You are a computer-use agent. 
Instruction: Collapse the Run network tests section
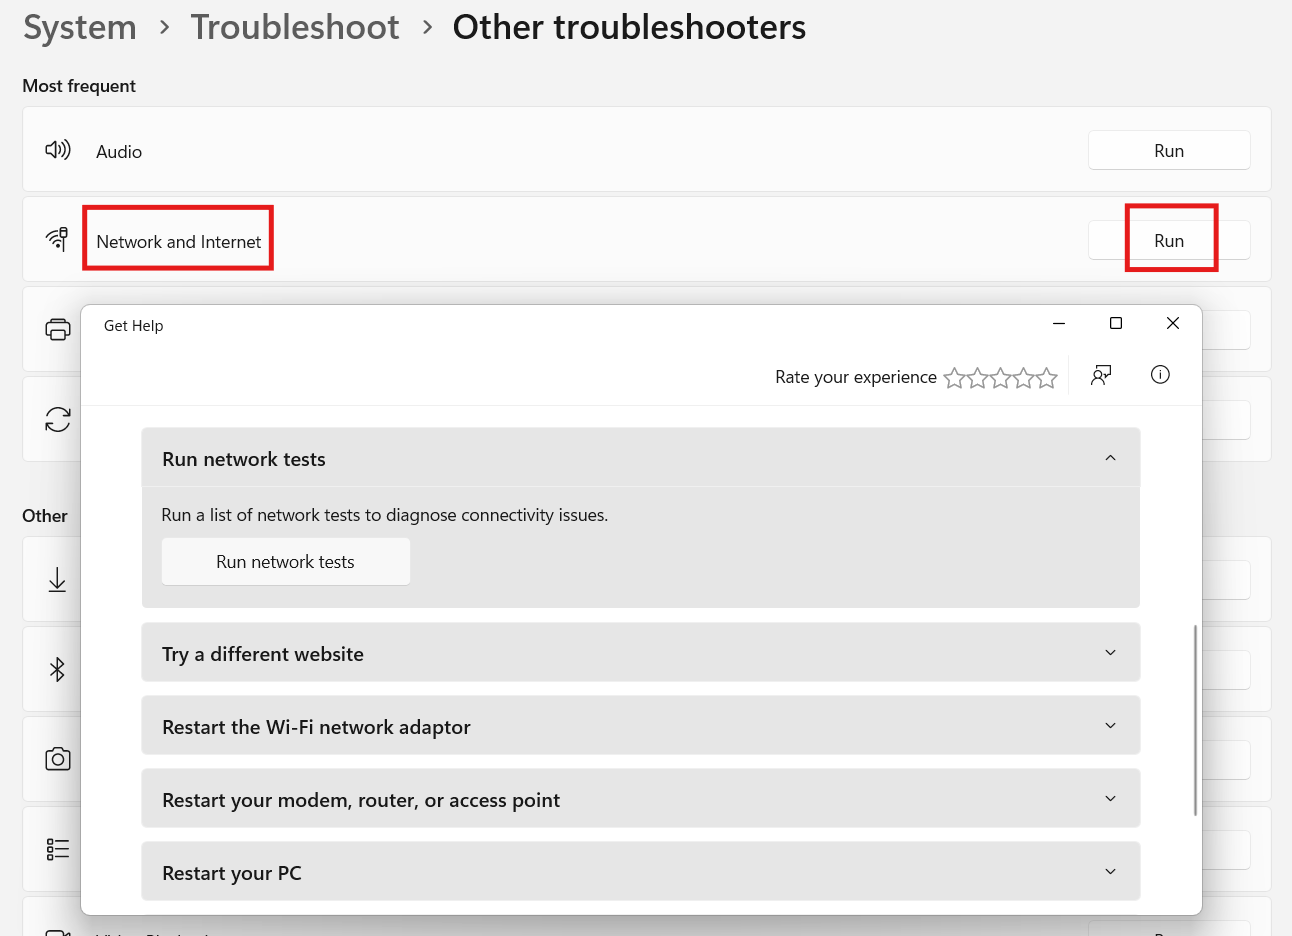[x=1110, y=457]
